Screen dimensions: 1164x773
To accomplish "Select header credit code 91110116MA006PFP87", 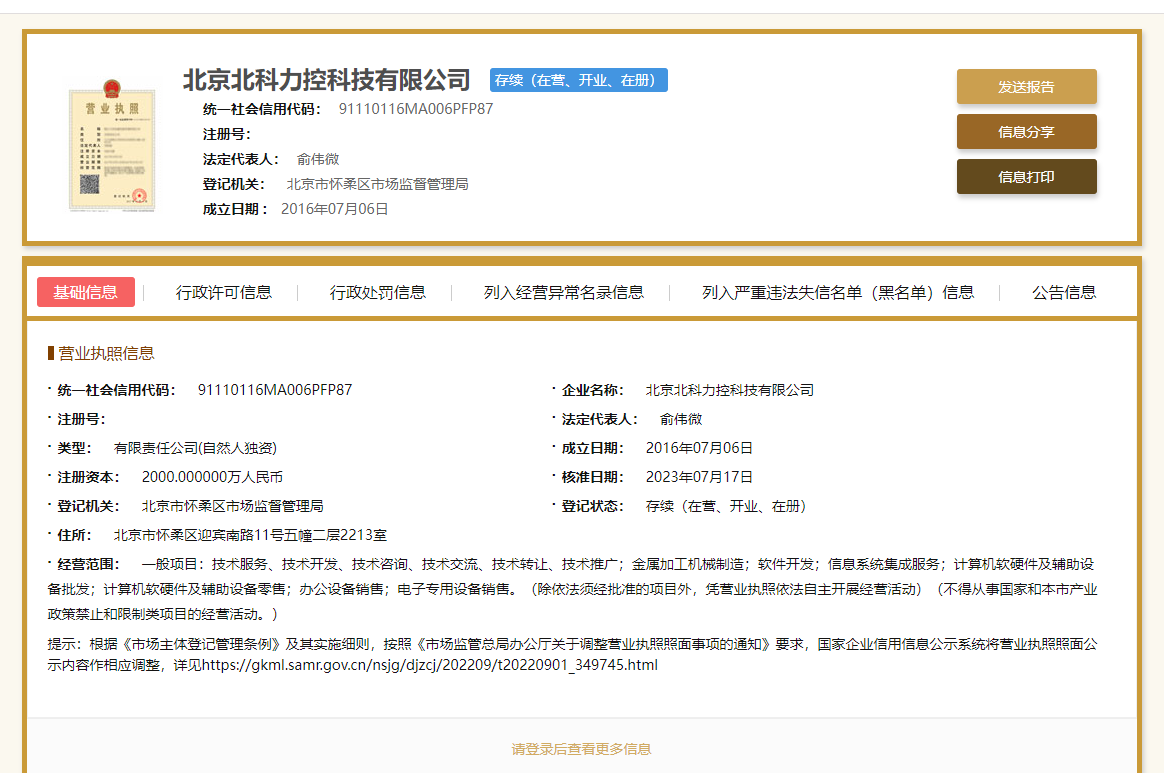I will tap(416, 109).
